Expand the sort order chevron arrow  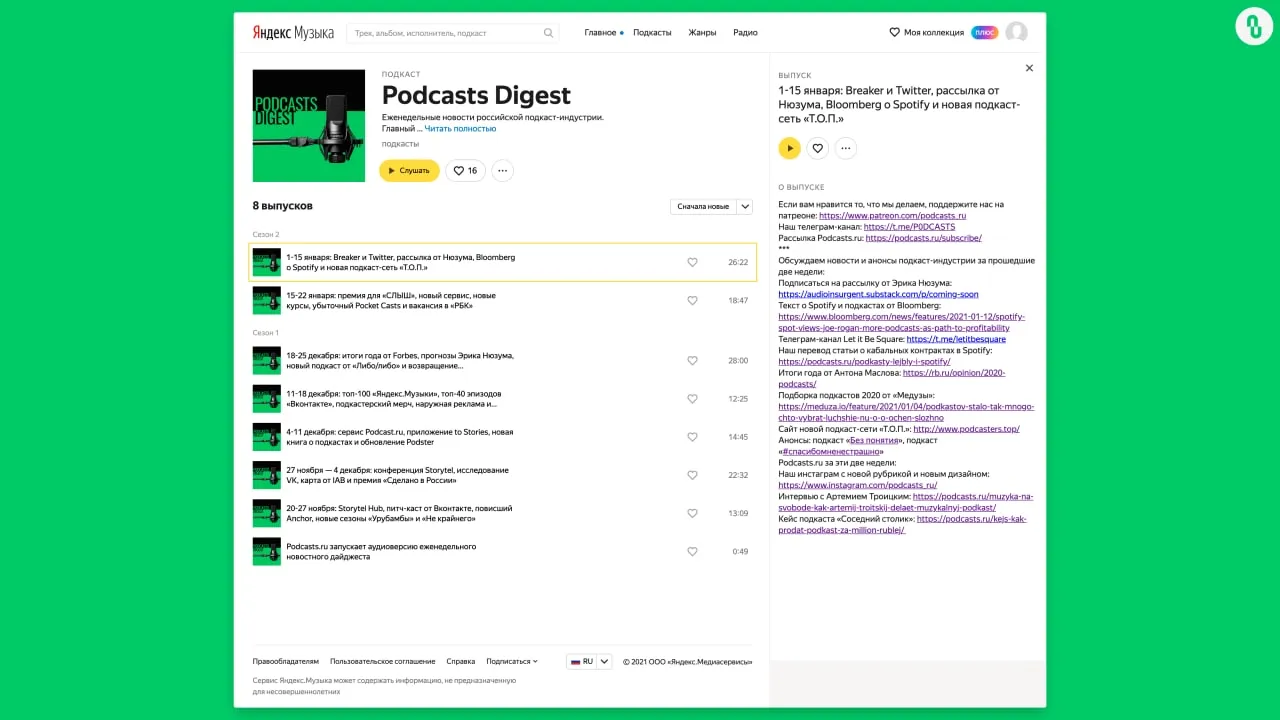(744, 207)
